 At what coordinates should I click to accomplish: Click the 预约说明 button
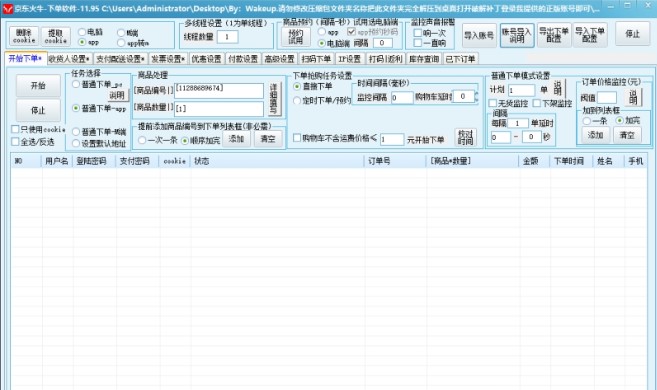295,36
